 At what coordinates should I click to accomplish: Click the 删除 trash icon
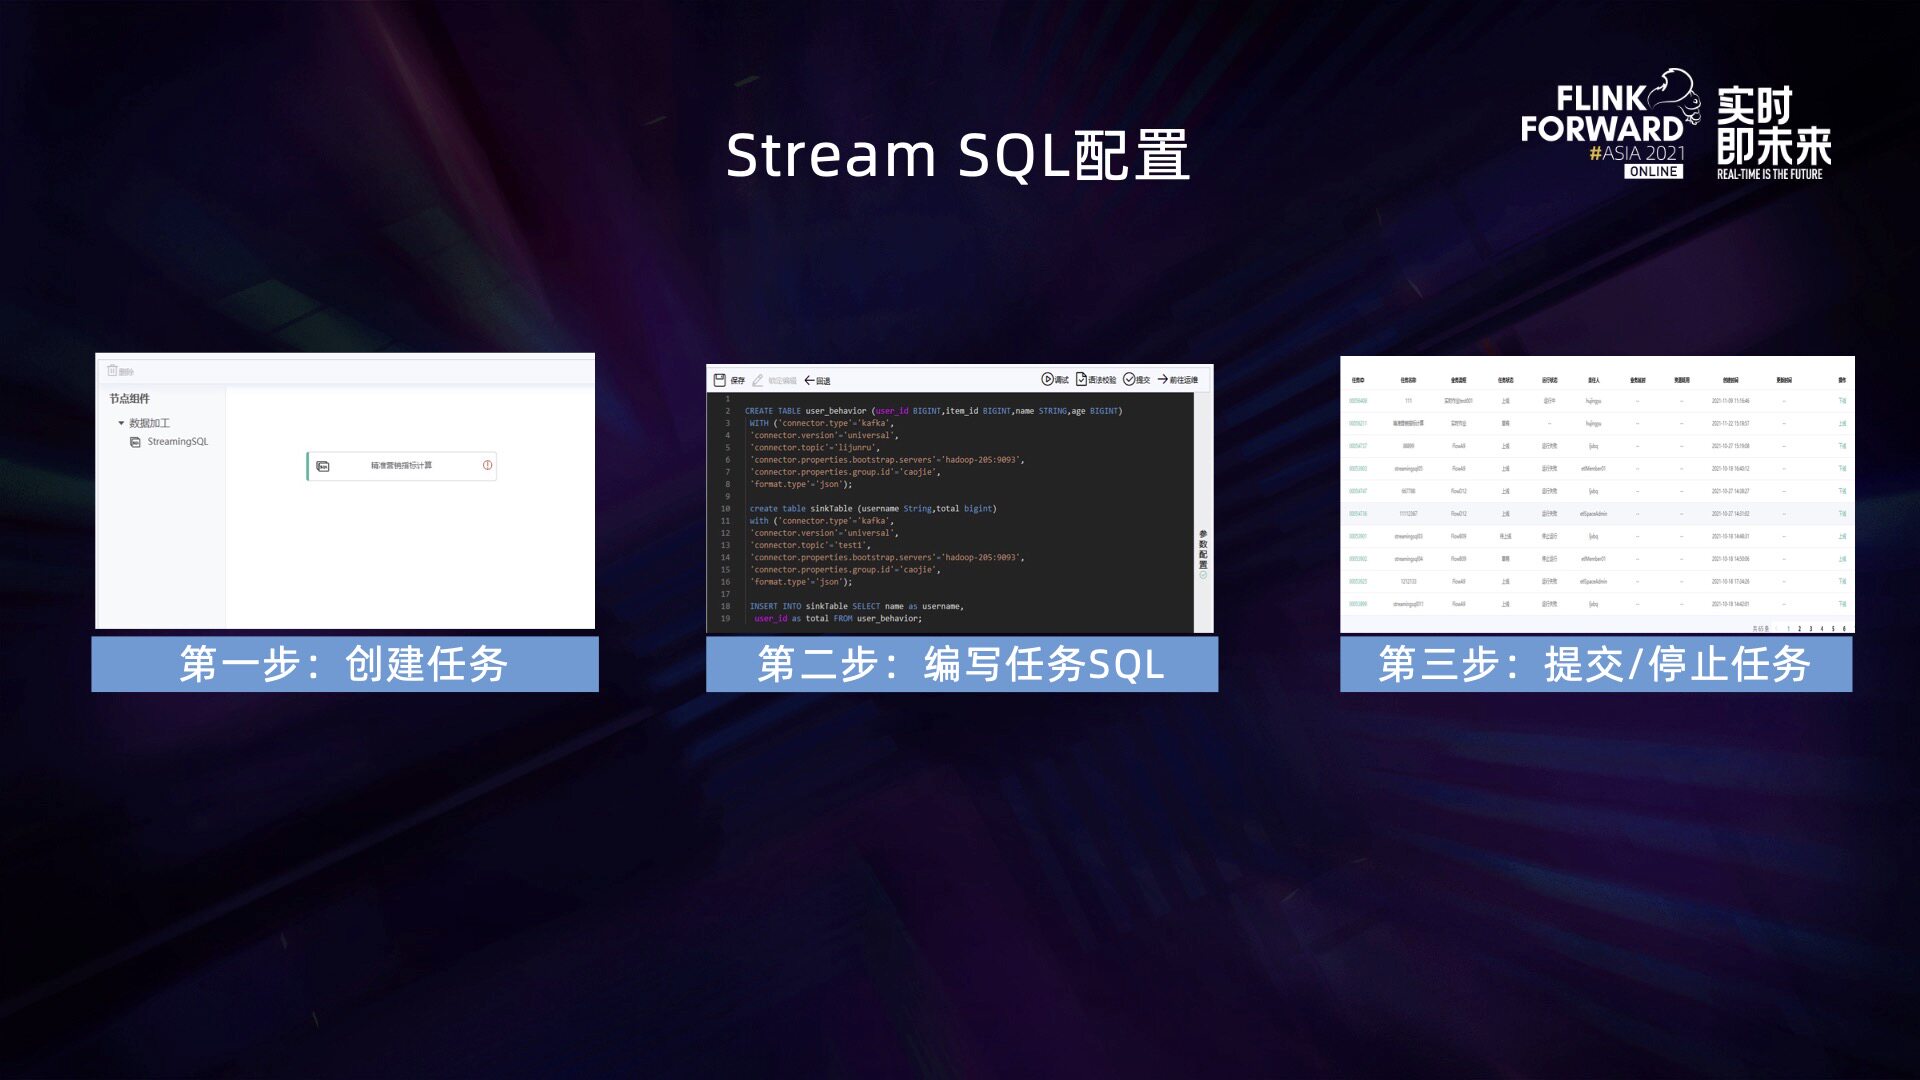[x=113, y=370]
